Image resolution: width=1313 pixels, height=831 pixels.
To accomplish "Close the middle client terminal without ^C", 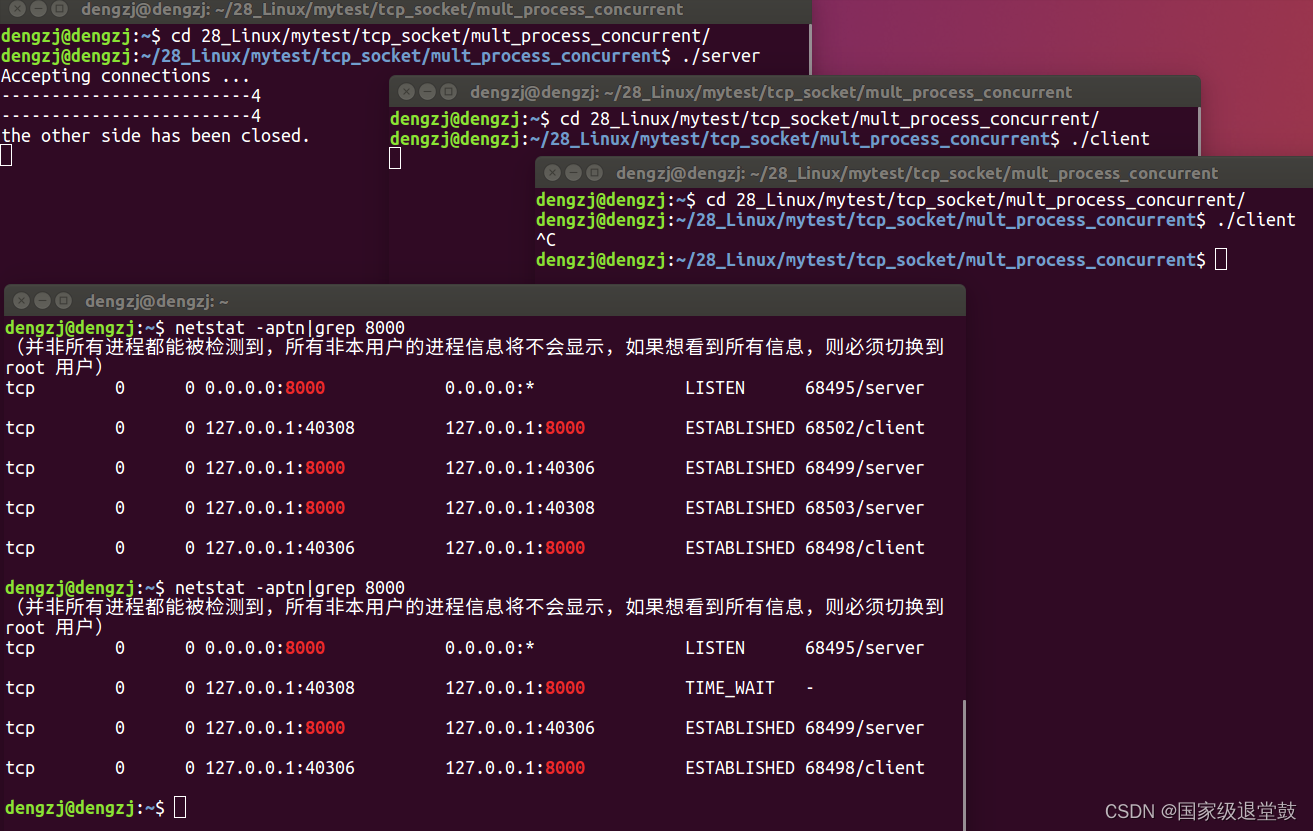I will pyautogui.click(x=406, y=92).
